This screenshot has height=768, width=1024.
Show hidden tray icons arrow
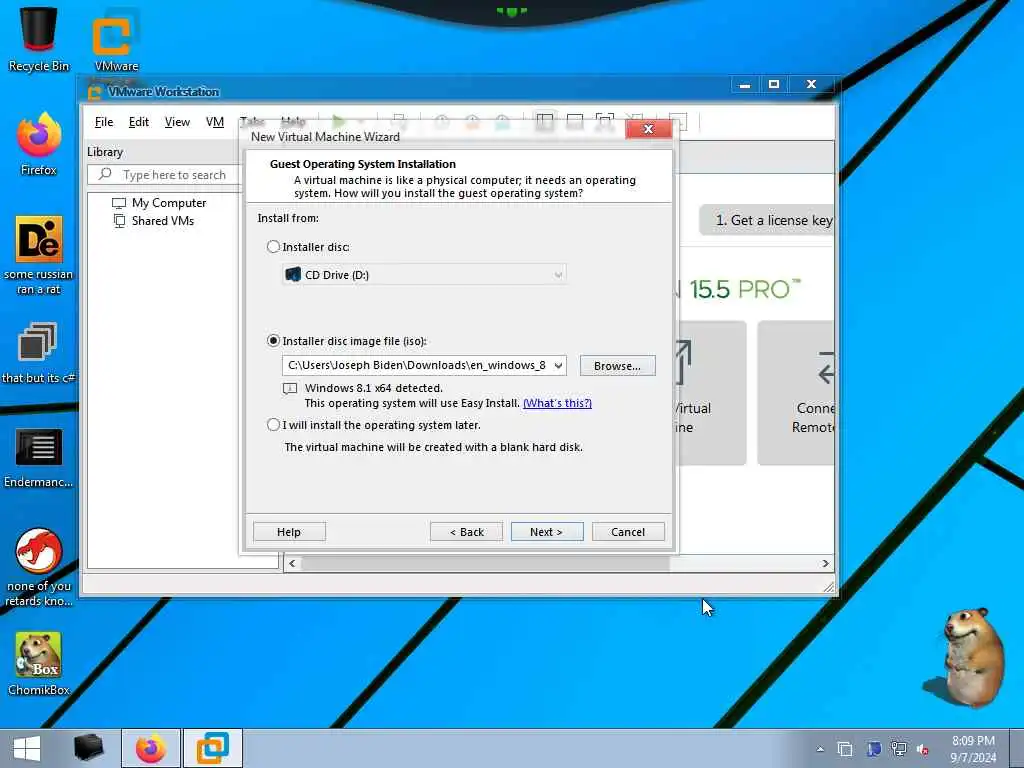click(x=820, y=749)
